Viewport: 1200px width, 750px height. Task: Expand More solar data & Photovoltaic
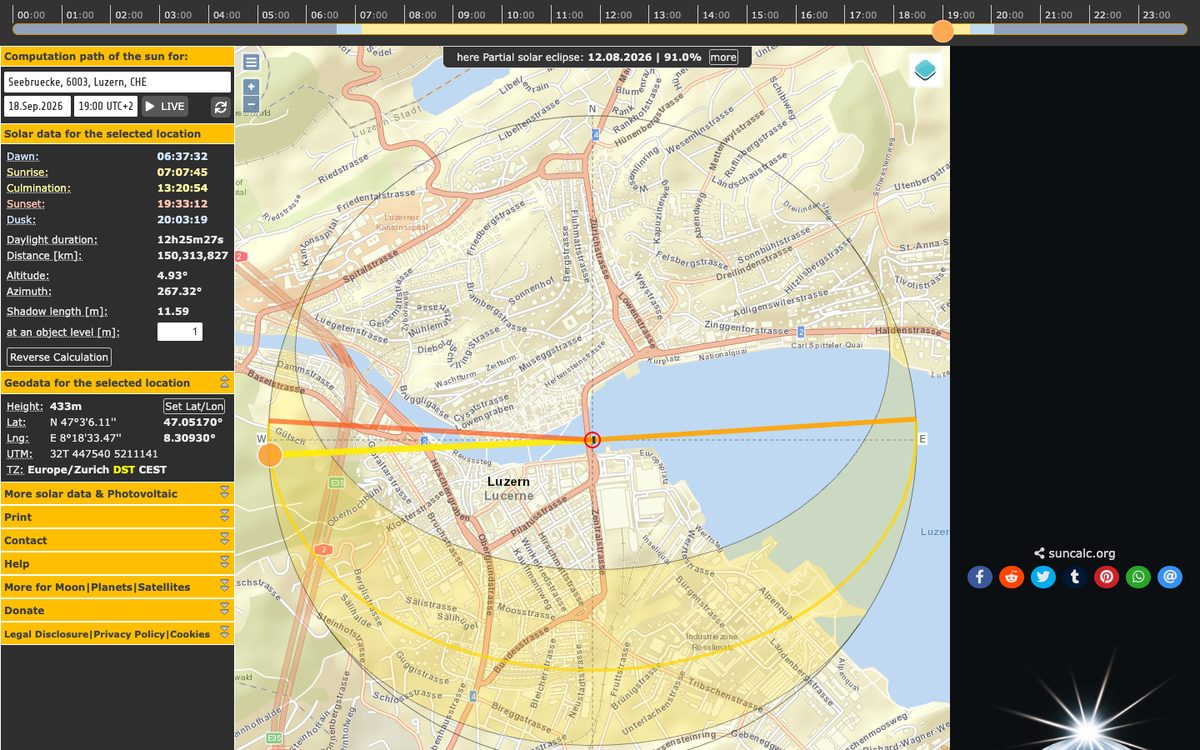click(117, 494)
